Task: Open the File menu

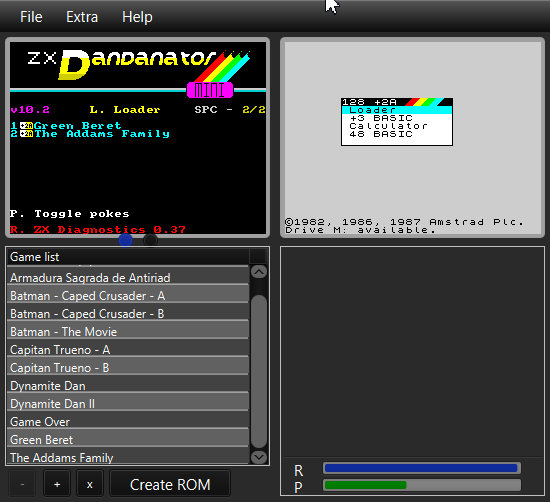Action: pyautogui.click(x=31, y=17)
